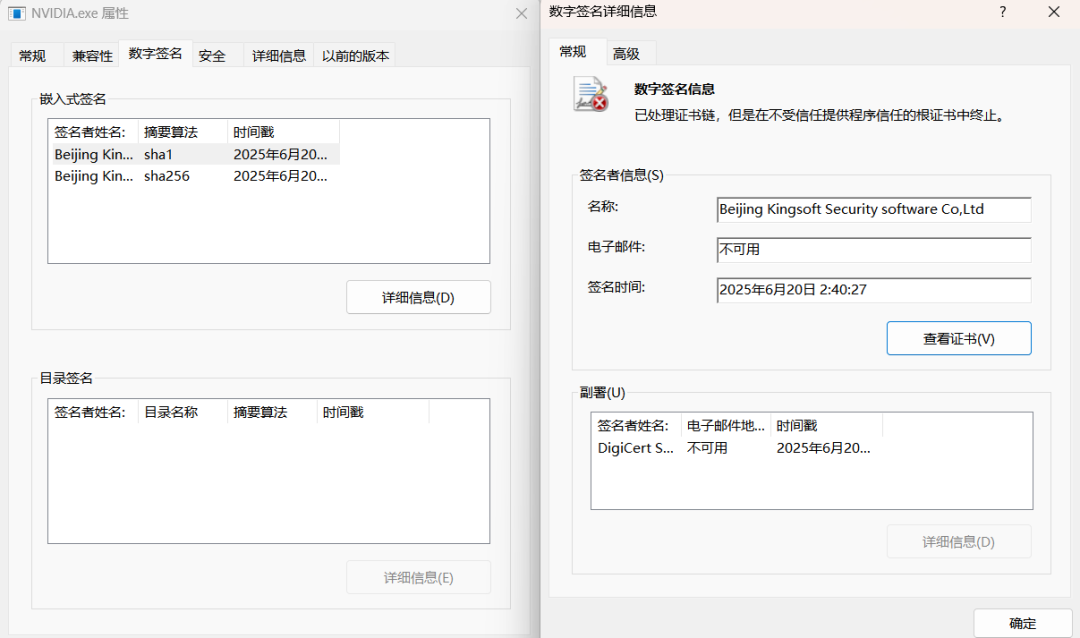The width and height of the screenshot is (1080, 638).
Task: Click 签名者姓名 column header in catalog signatures
Action: [x=94, y=412]
